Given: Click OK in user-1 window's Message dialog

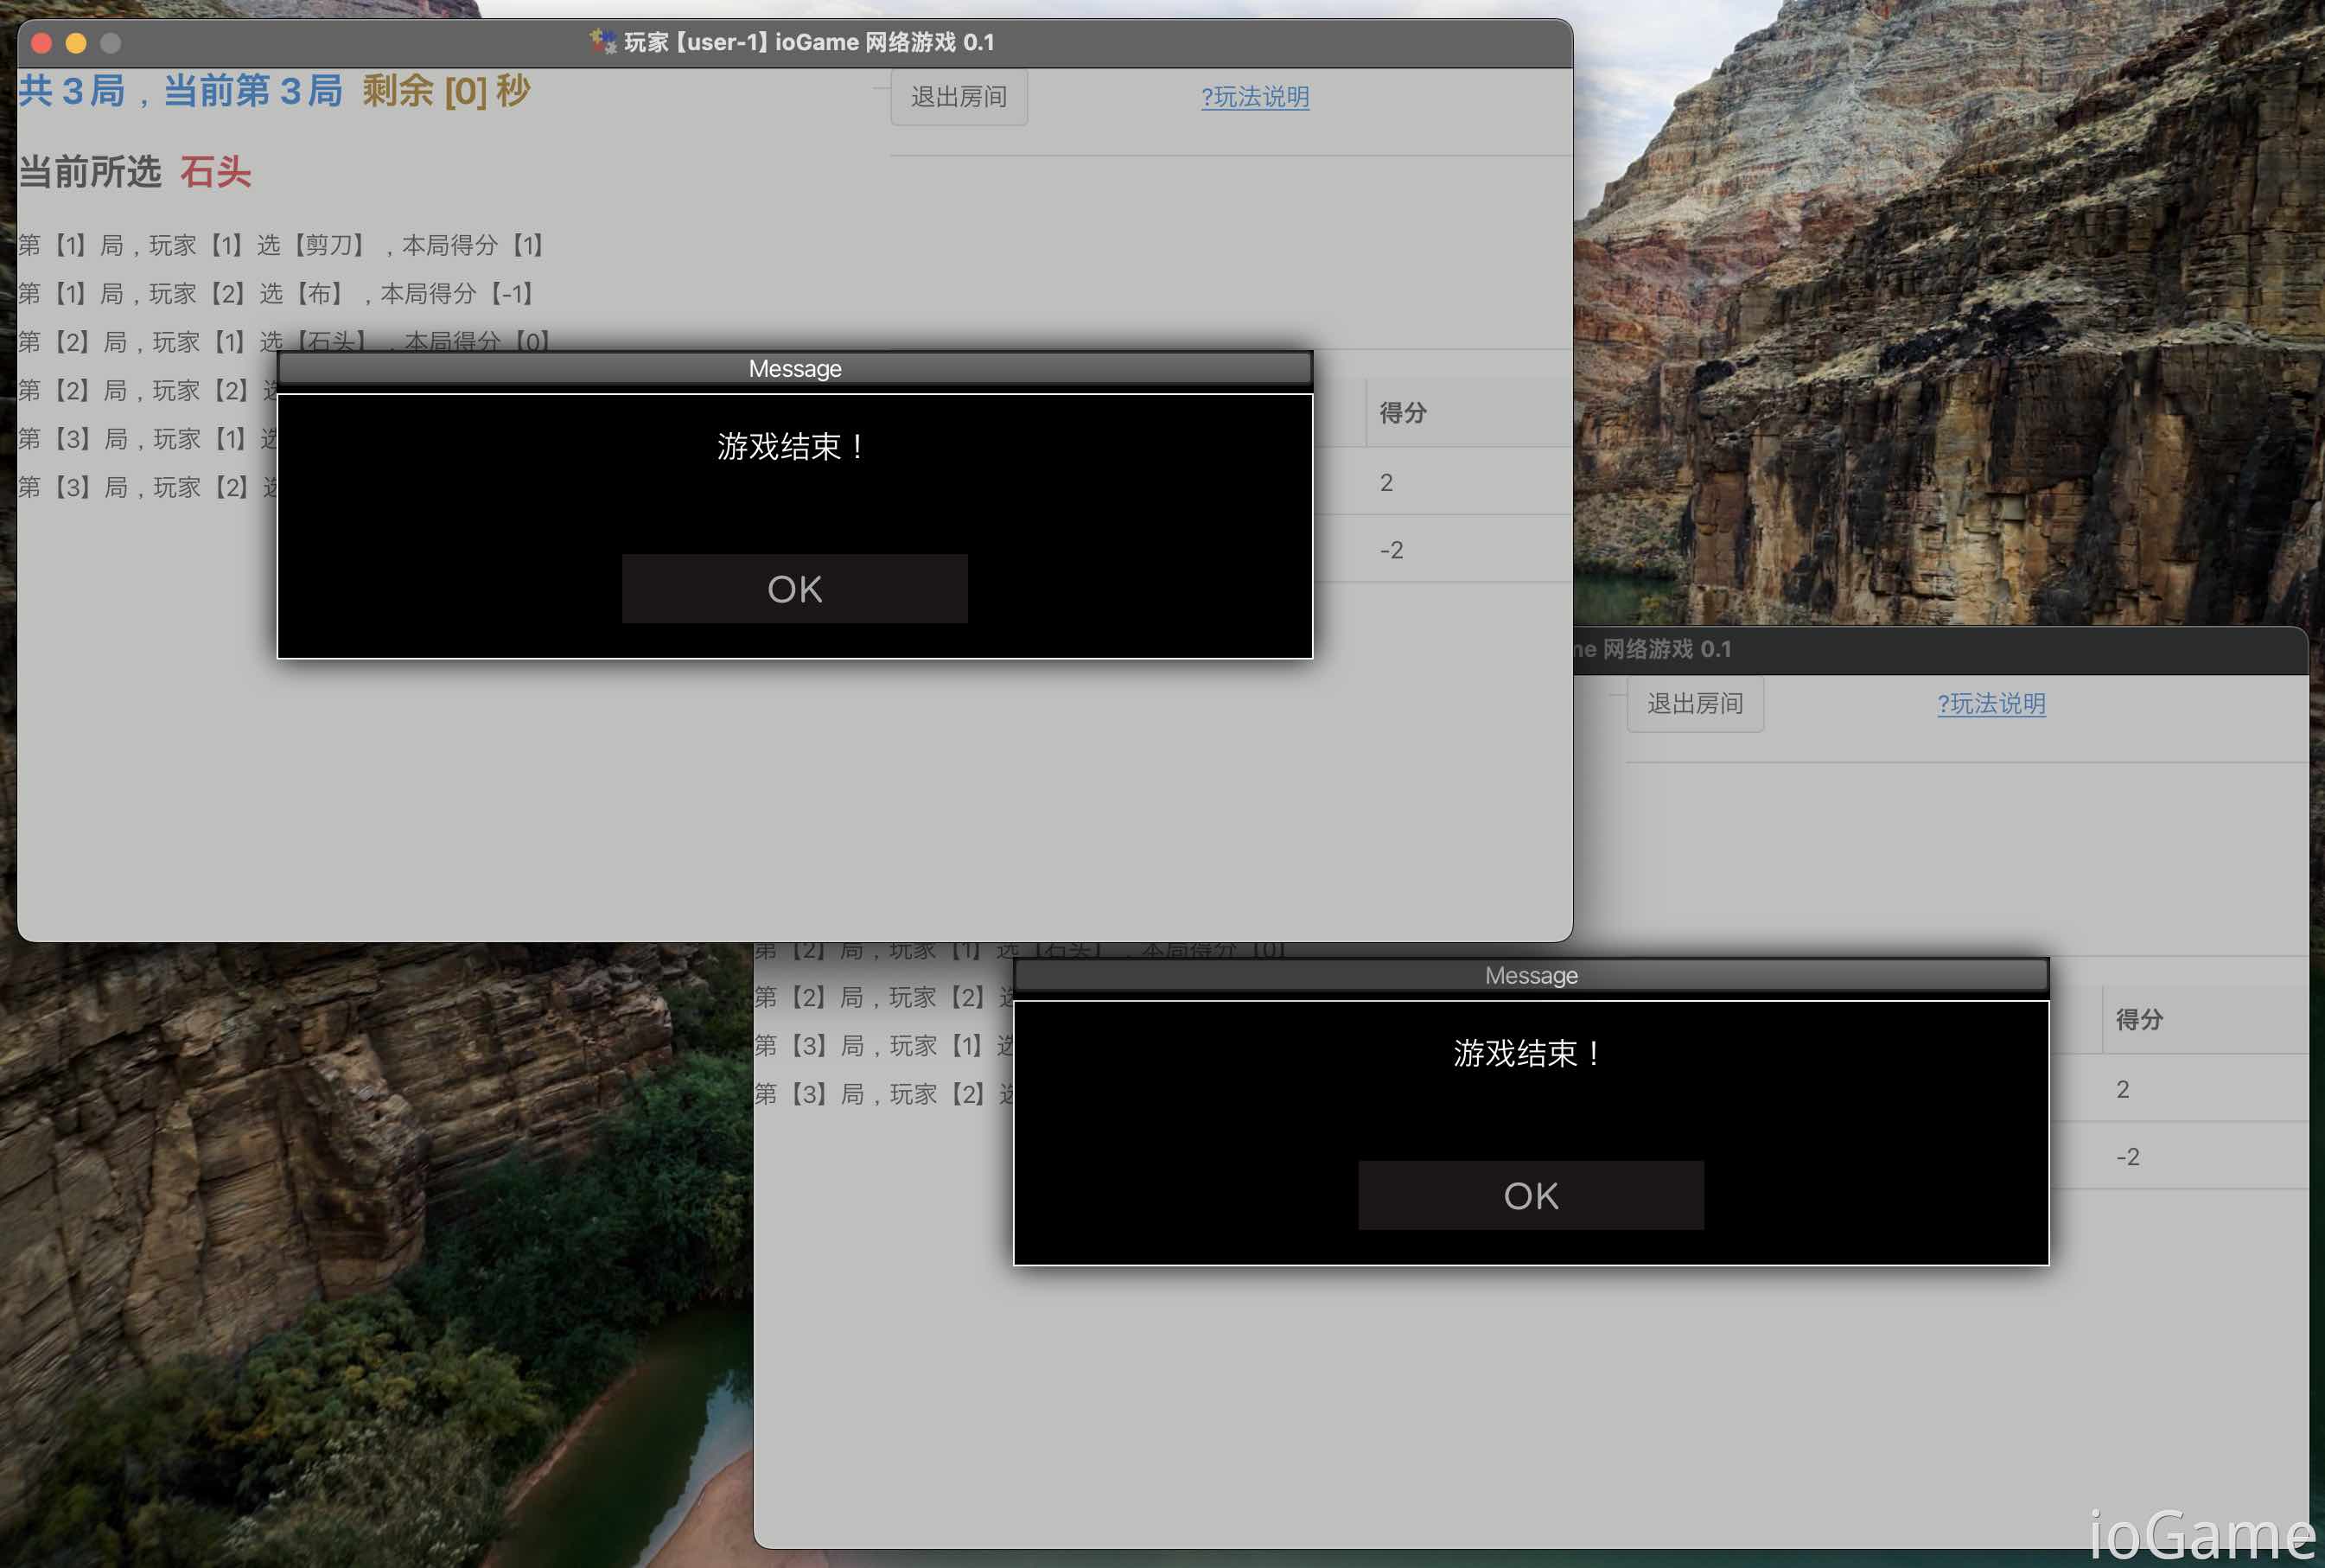Looking at the screenshot, I should pyautogui.click(x=794, y=589).
